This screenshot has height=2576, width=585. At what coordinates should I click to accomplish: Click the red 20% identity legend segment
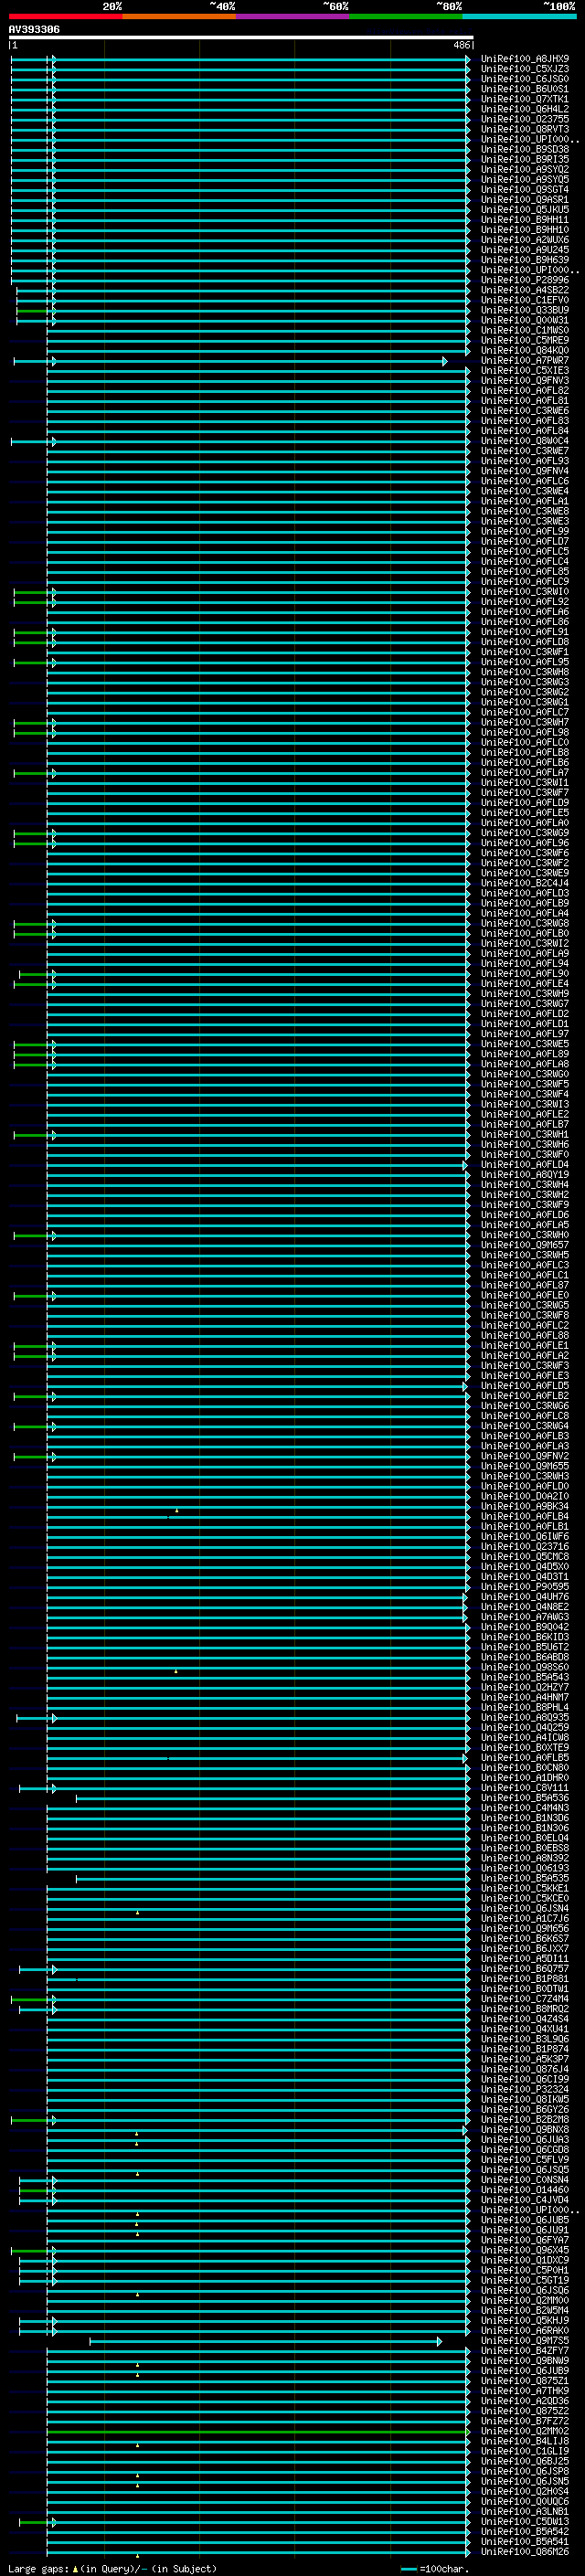pos(65,16)
